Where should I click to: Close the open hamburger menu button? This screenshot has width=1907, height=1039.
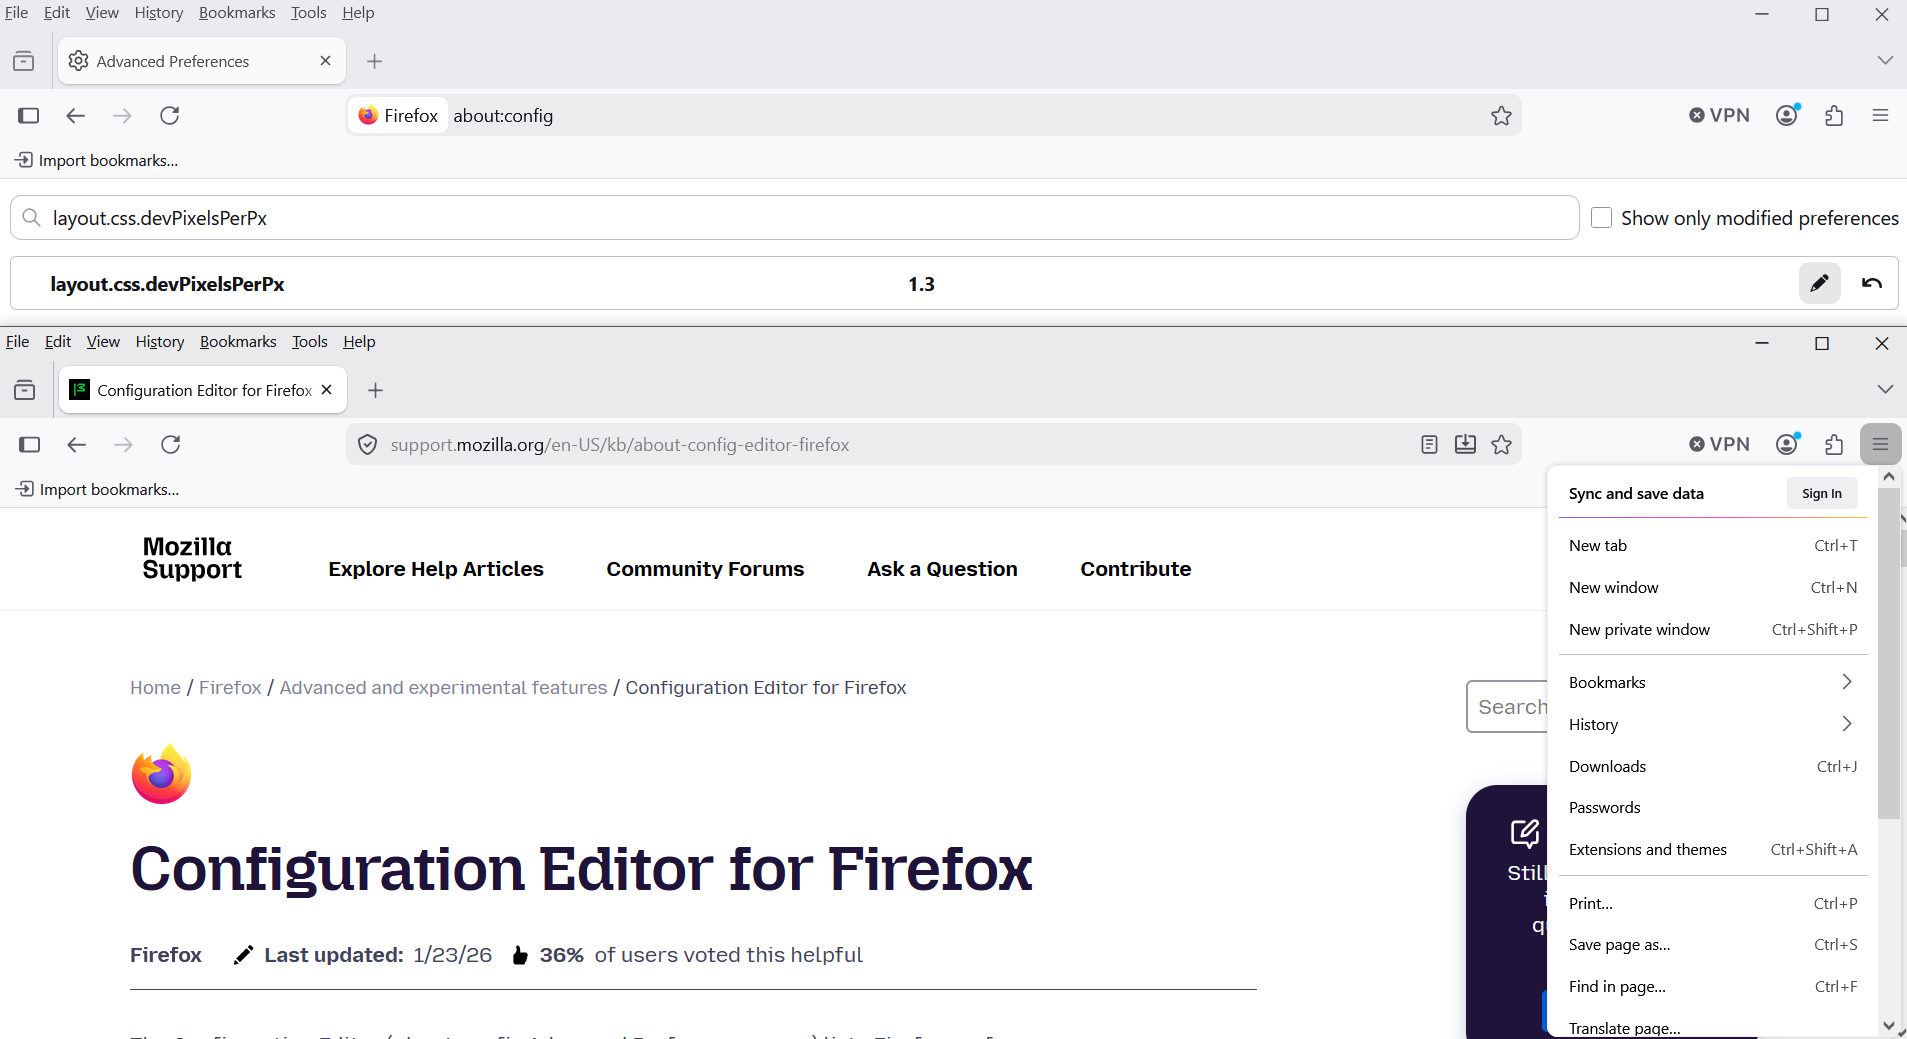click(1880, 445)
